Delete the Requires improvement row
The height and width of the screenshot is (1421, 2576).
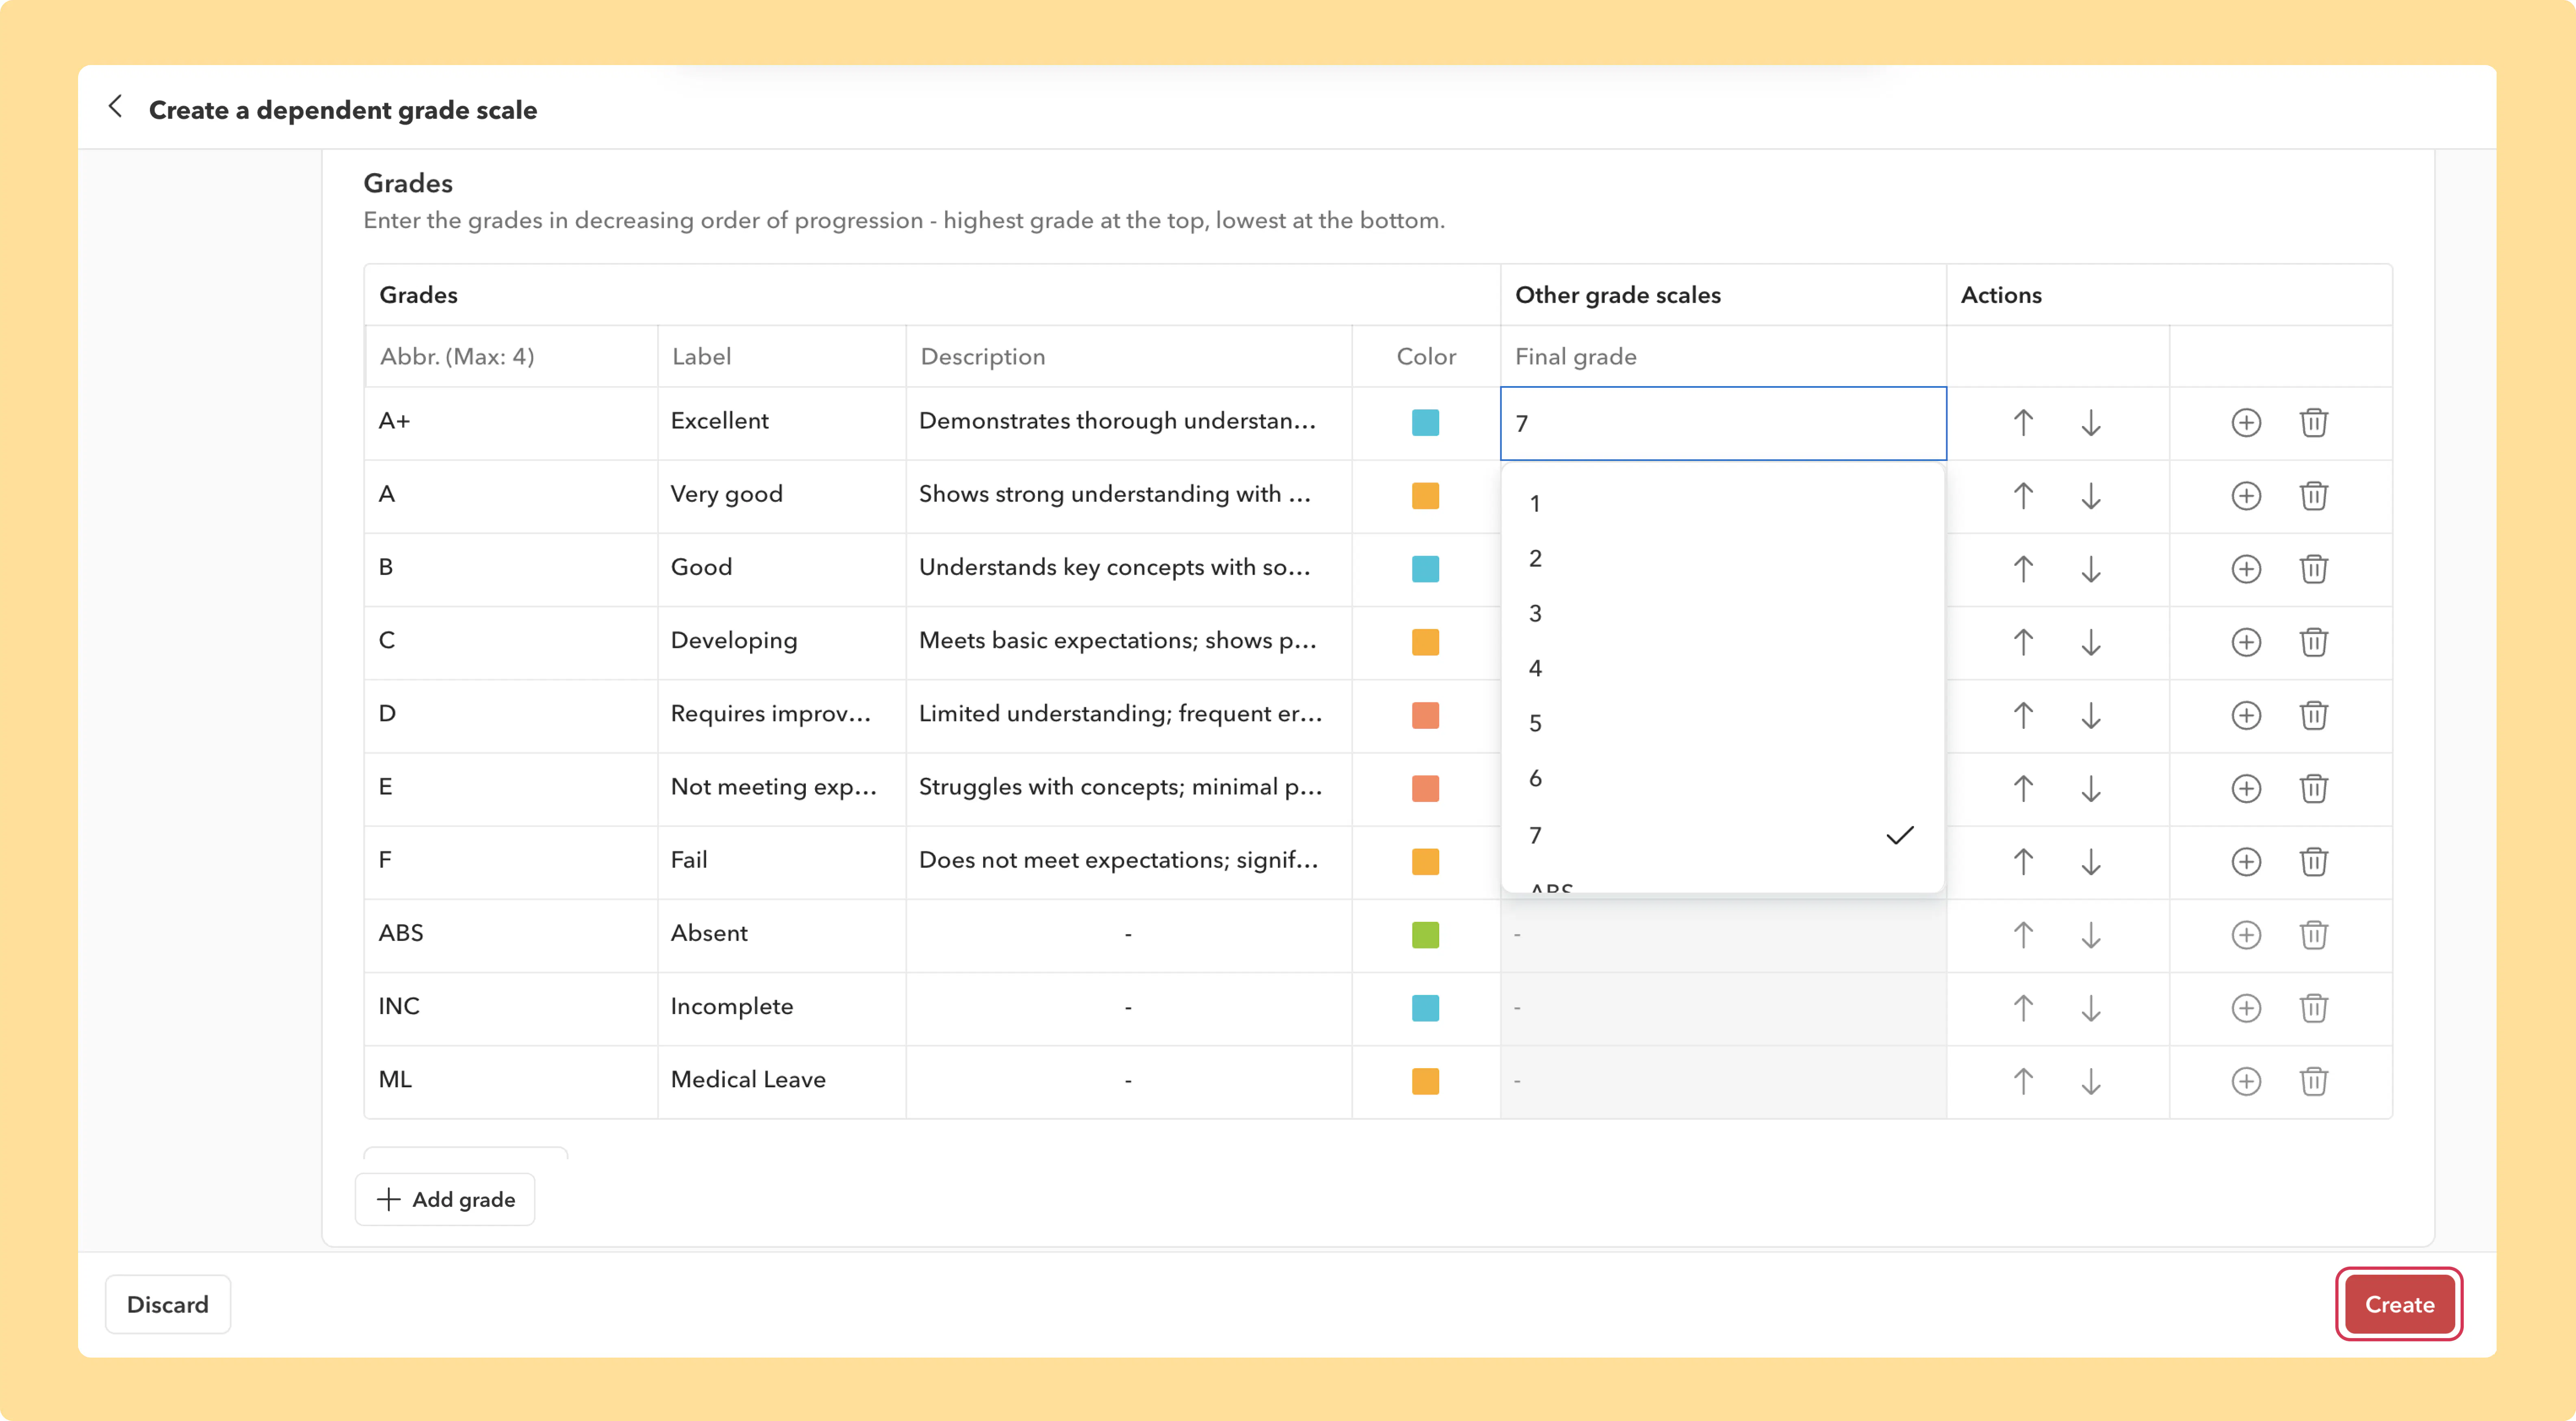[x=2314, y=715]
